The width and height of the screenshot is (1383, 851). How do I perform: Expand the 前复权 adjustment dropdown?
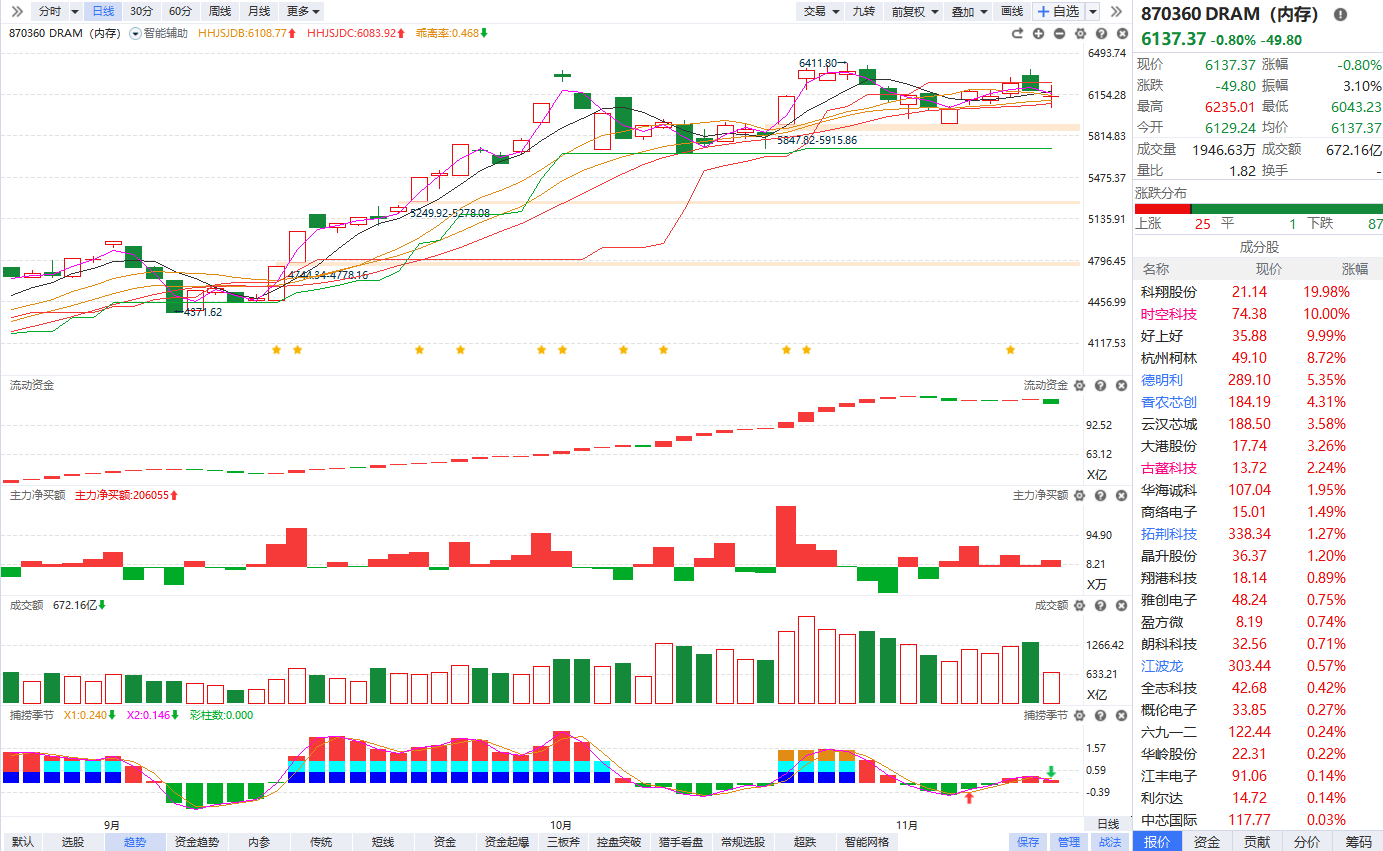click(x=915, y=11)
